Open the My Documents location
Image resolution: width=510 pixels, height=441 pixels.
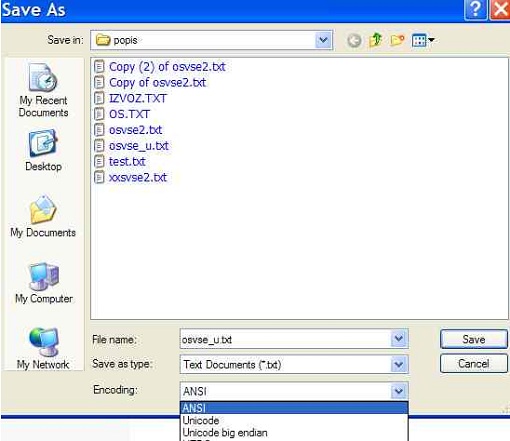tap(43, 216)
